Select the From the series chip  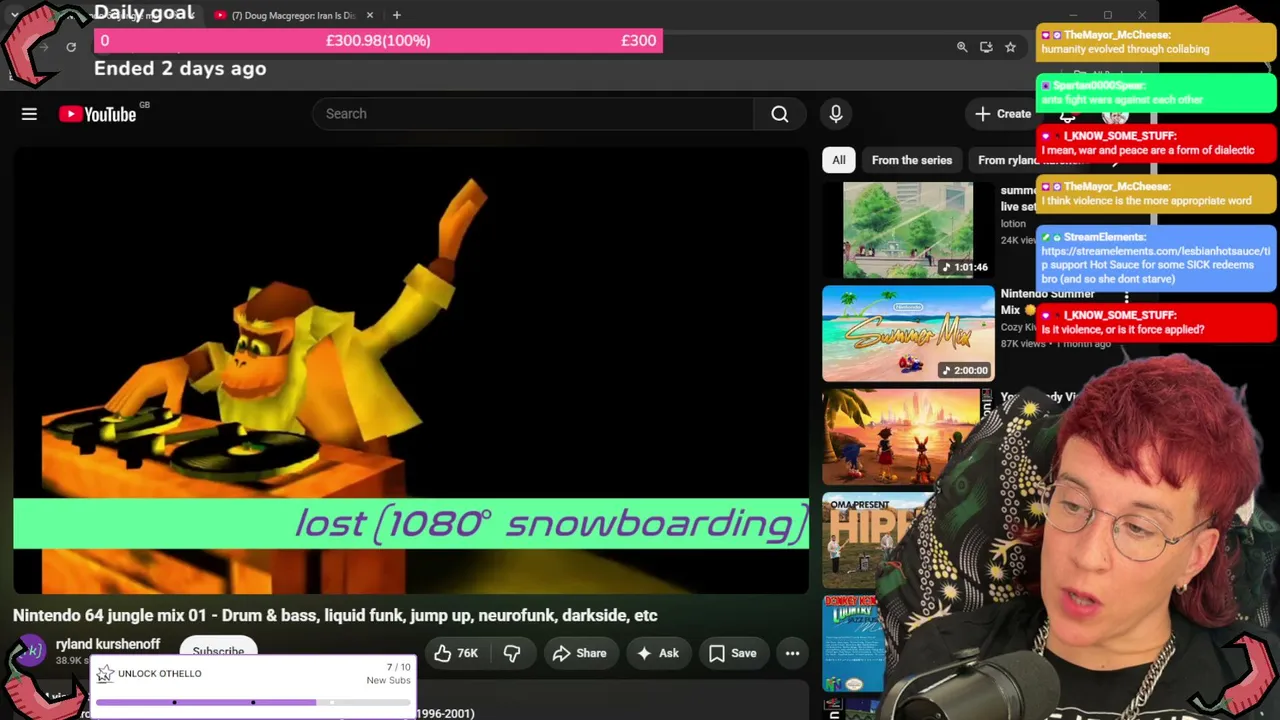912,160
